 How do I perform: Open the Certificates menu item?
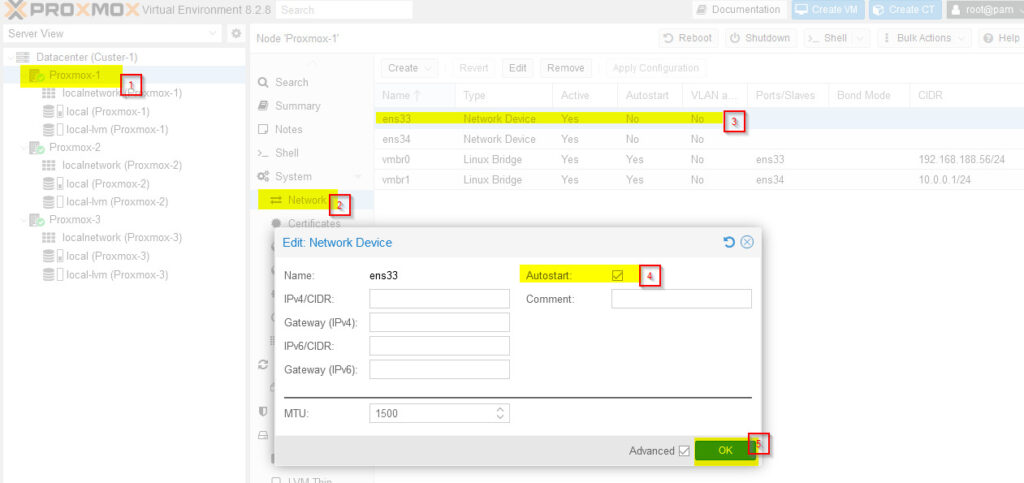click(314, 223)
